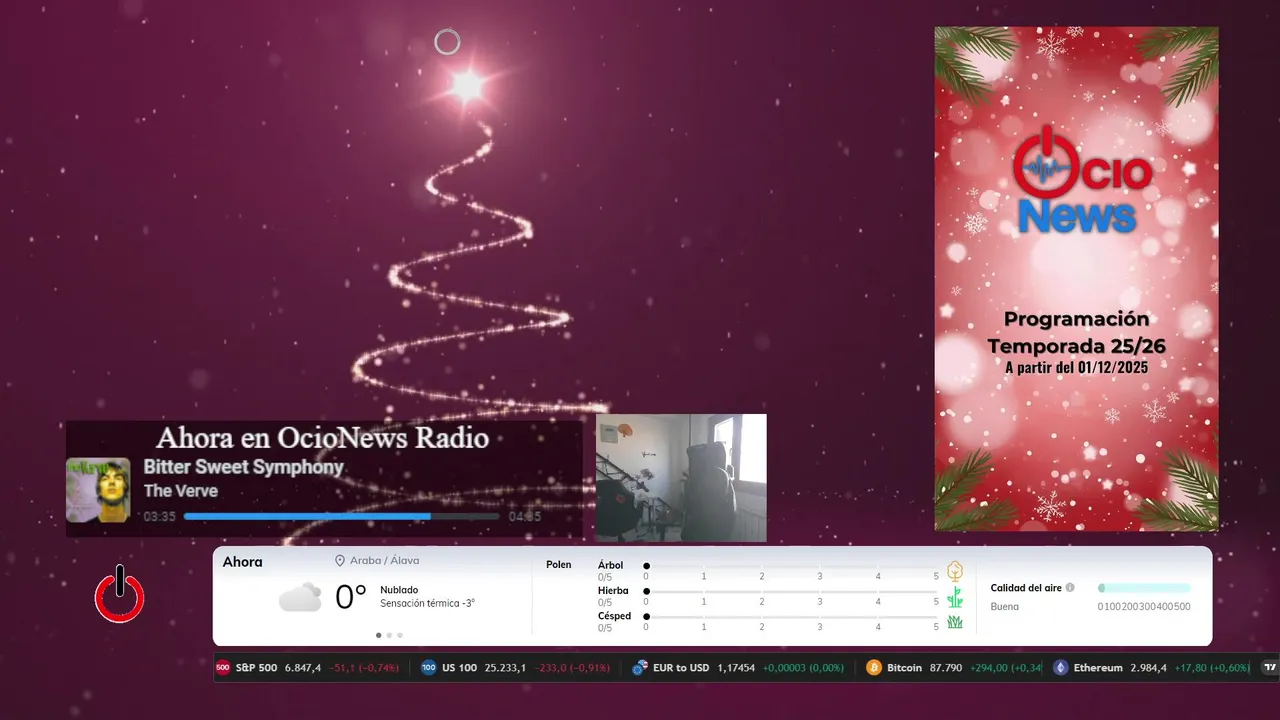Click the 'Calidad del aire' label

(x=1026, y=588)
